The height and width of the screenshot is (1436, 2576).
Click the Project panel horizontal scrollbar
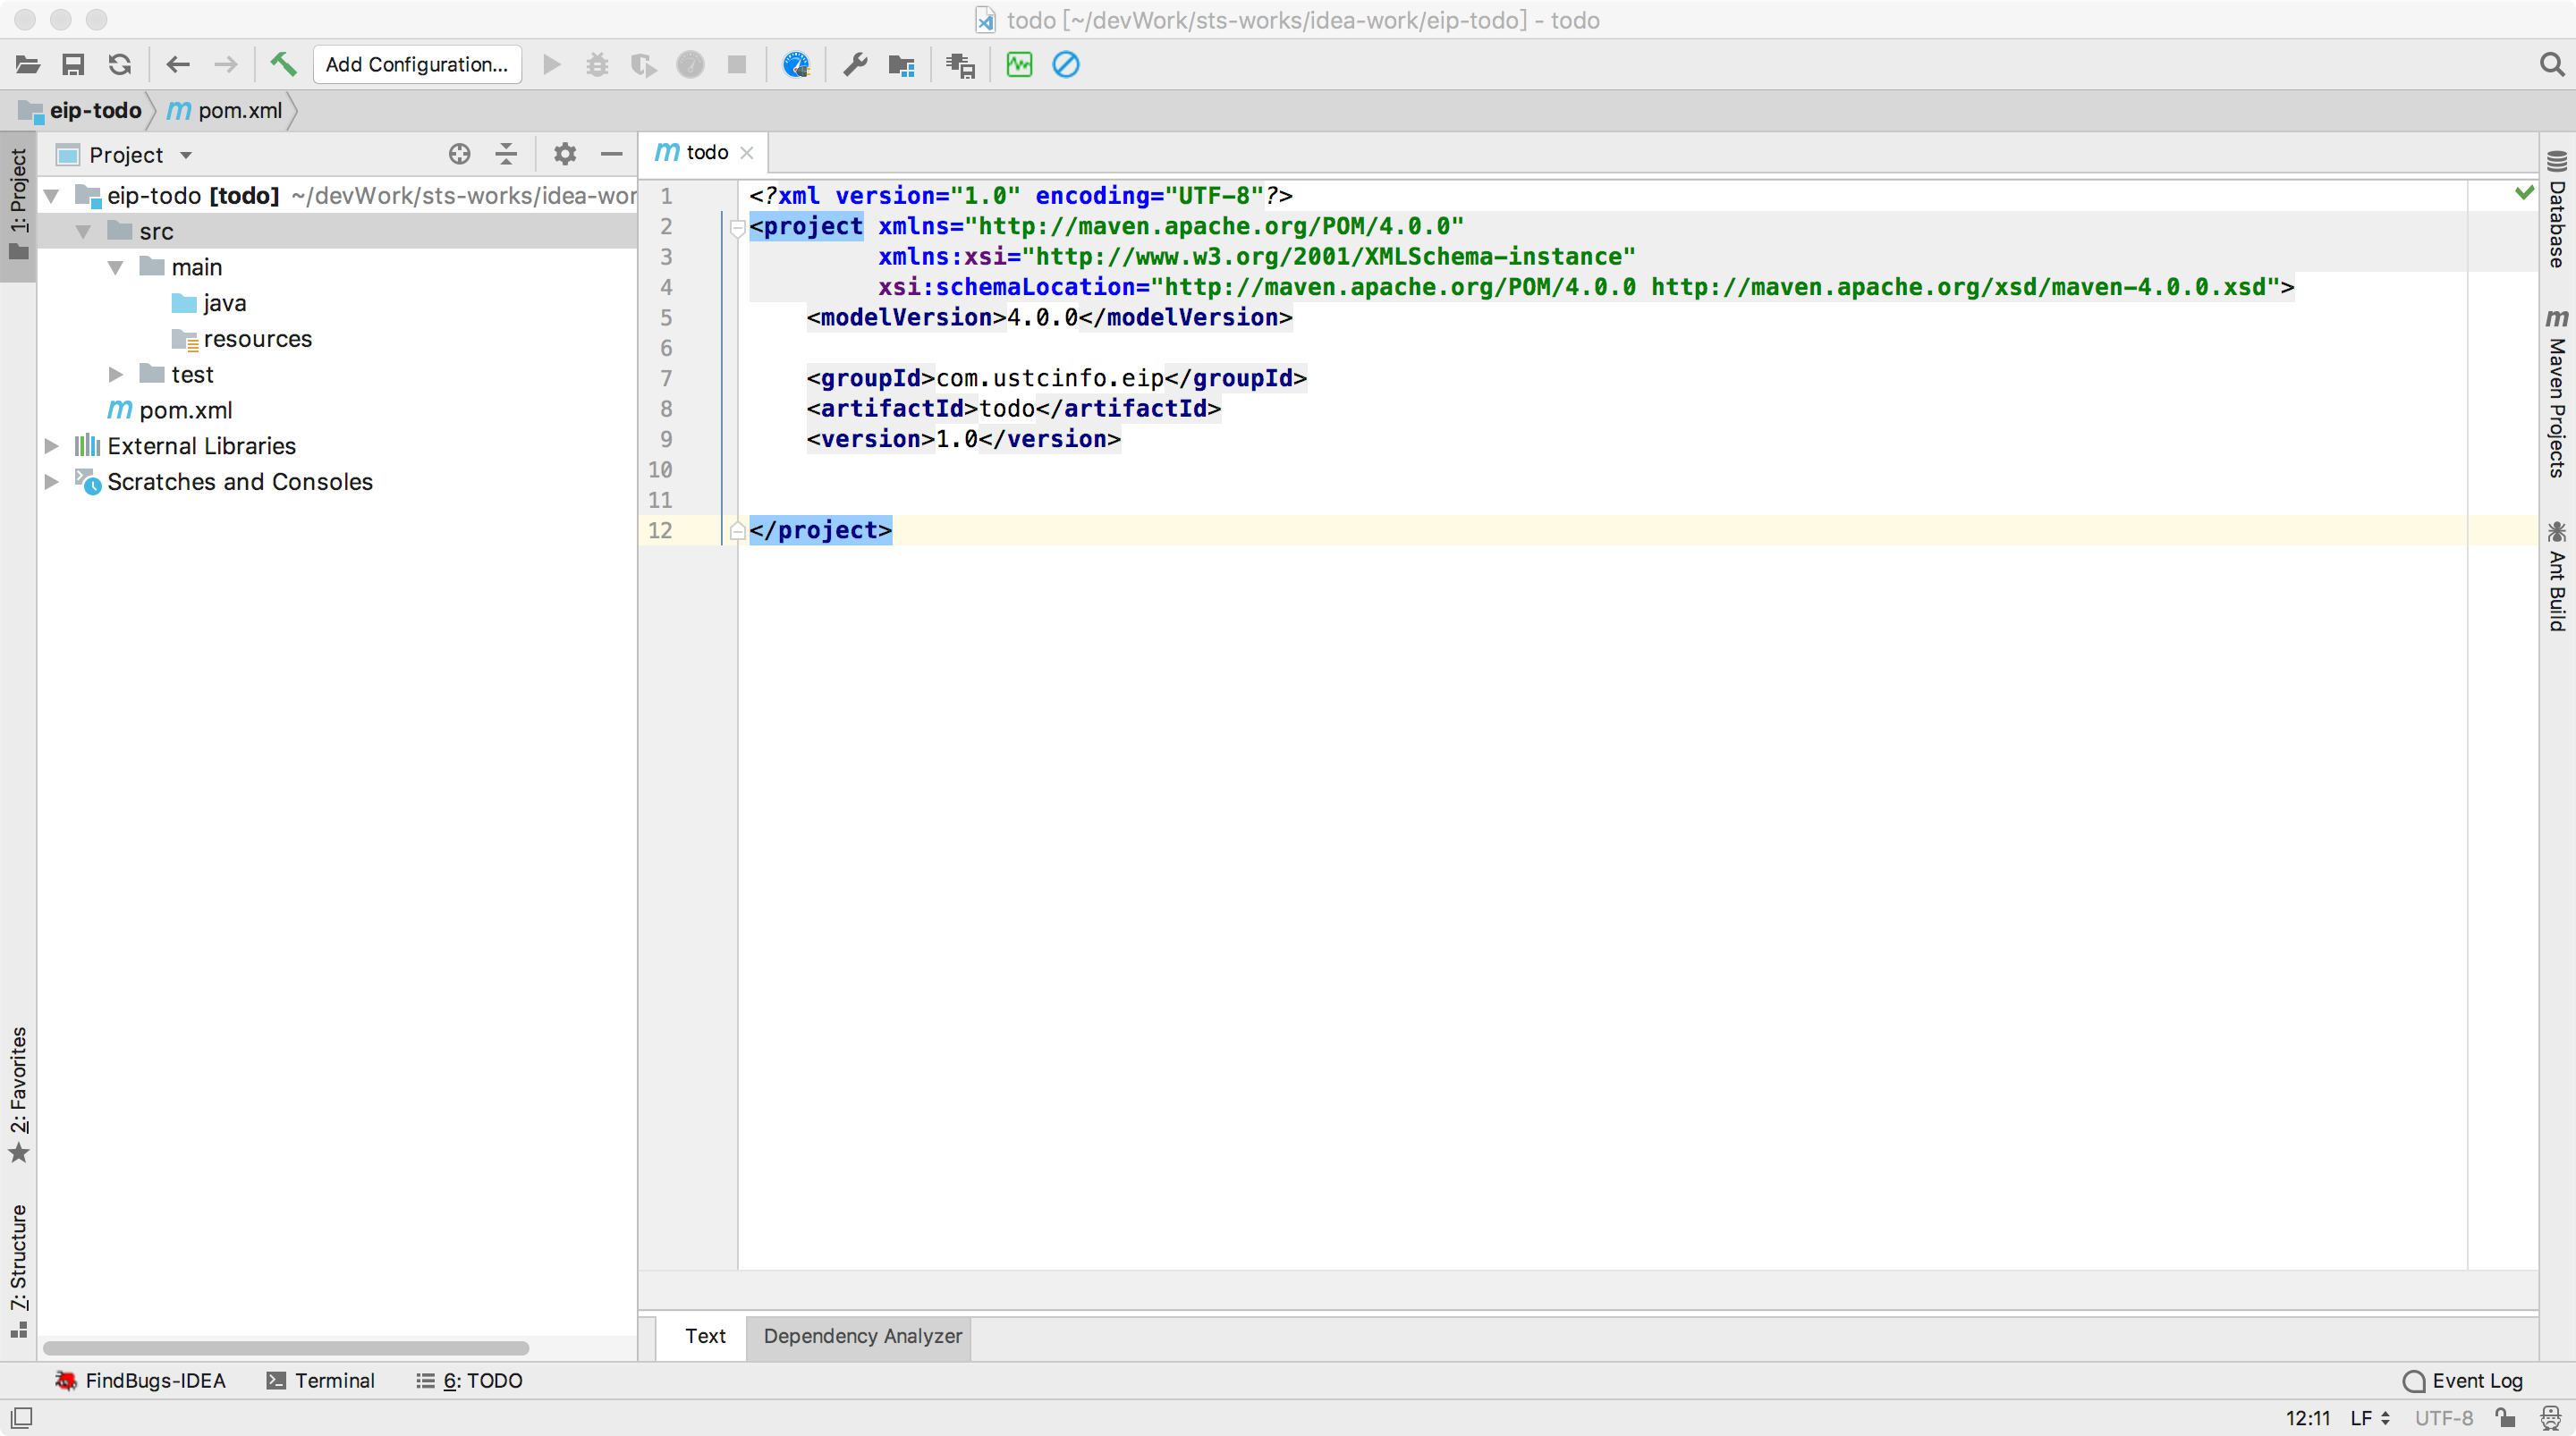coord(286,1348)
